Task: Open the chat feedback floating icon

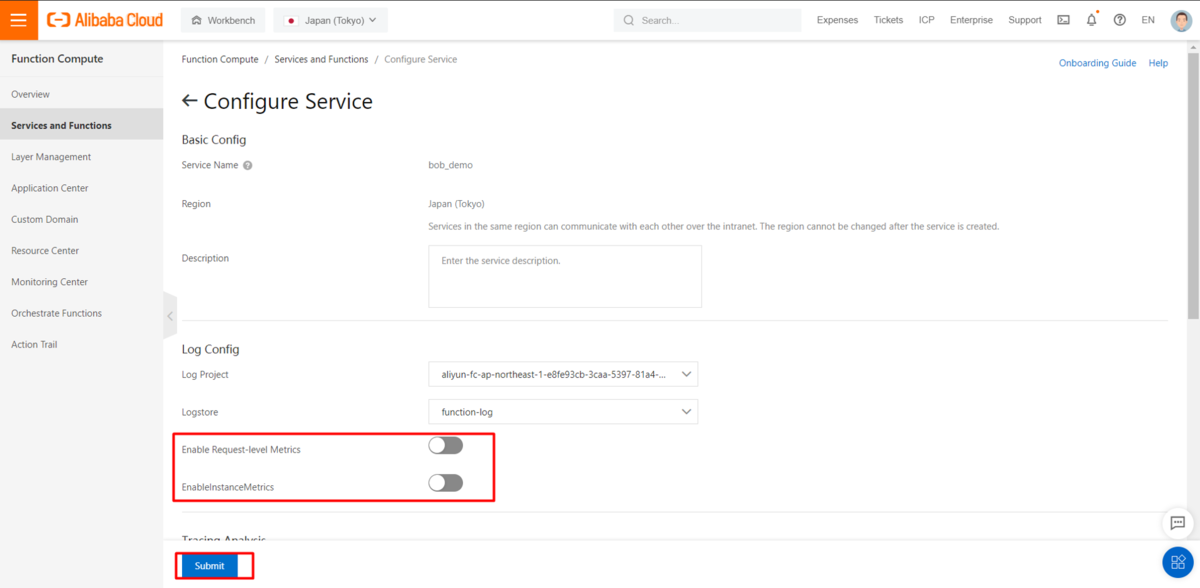Action: point(1178,523)
